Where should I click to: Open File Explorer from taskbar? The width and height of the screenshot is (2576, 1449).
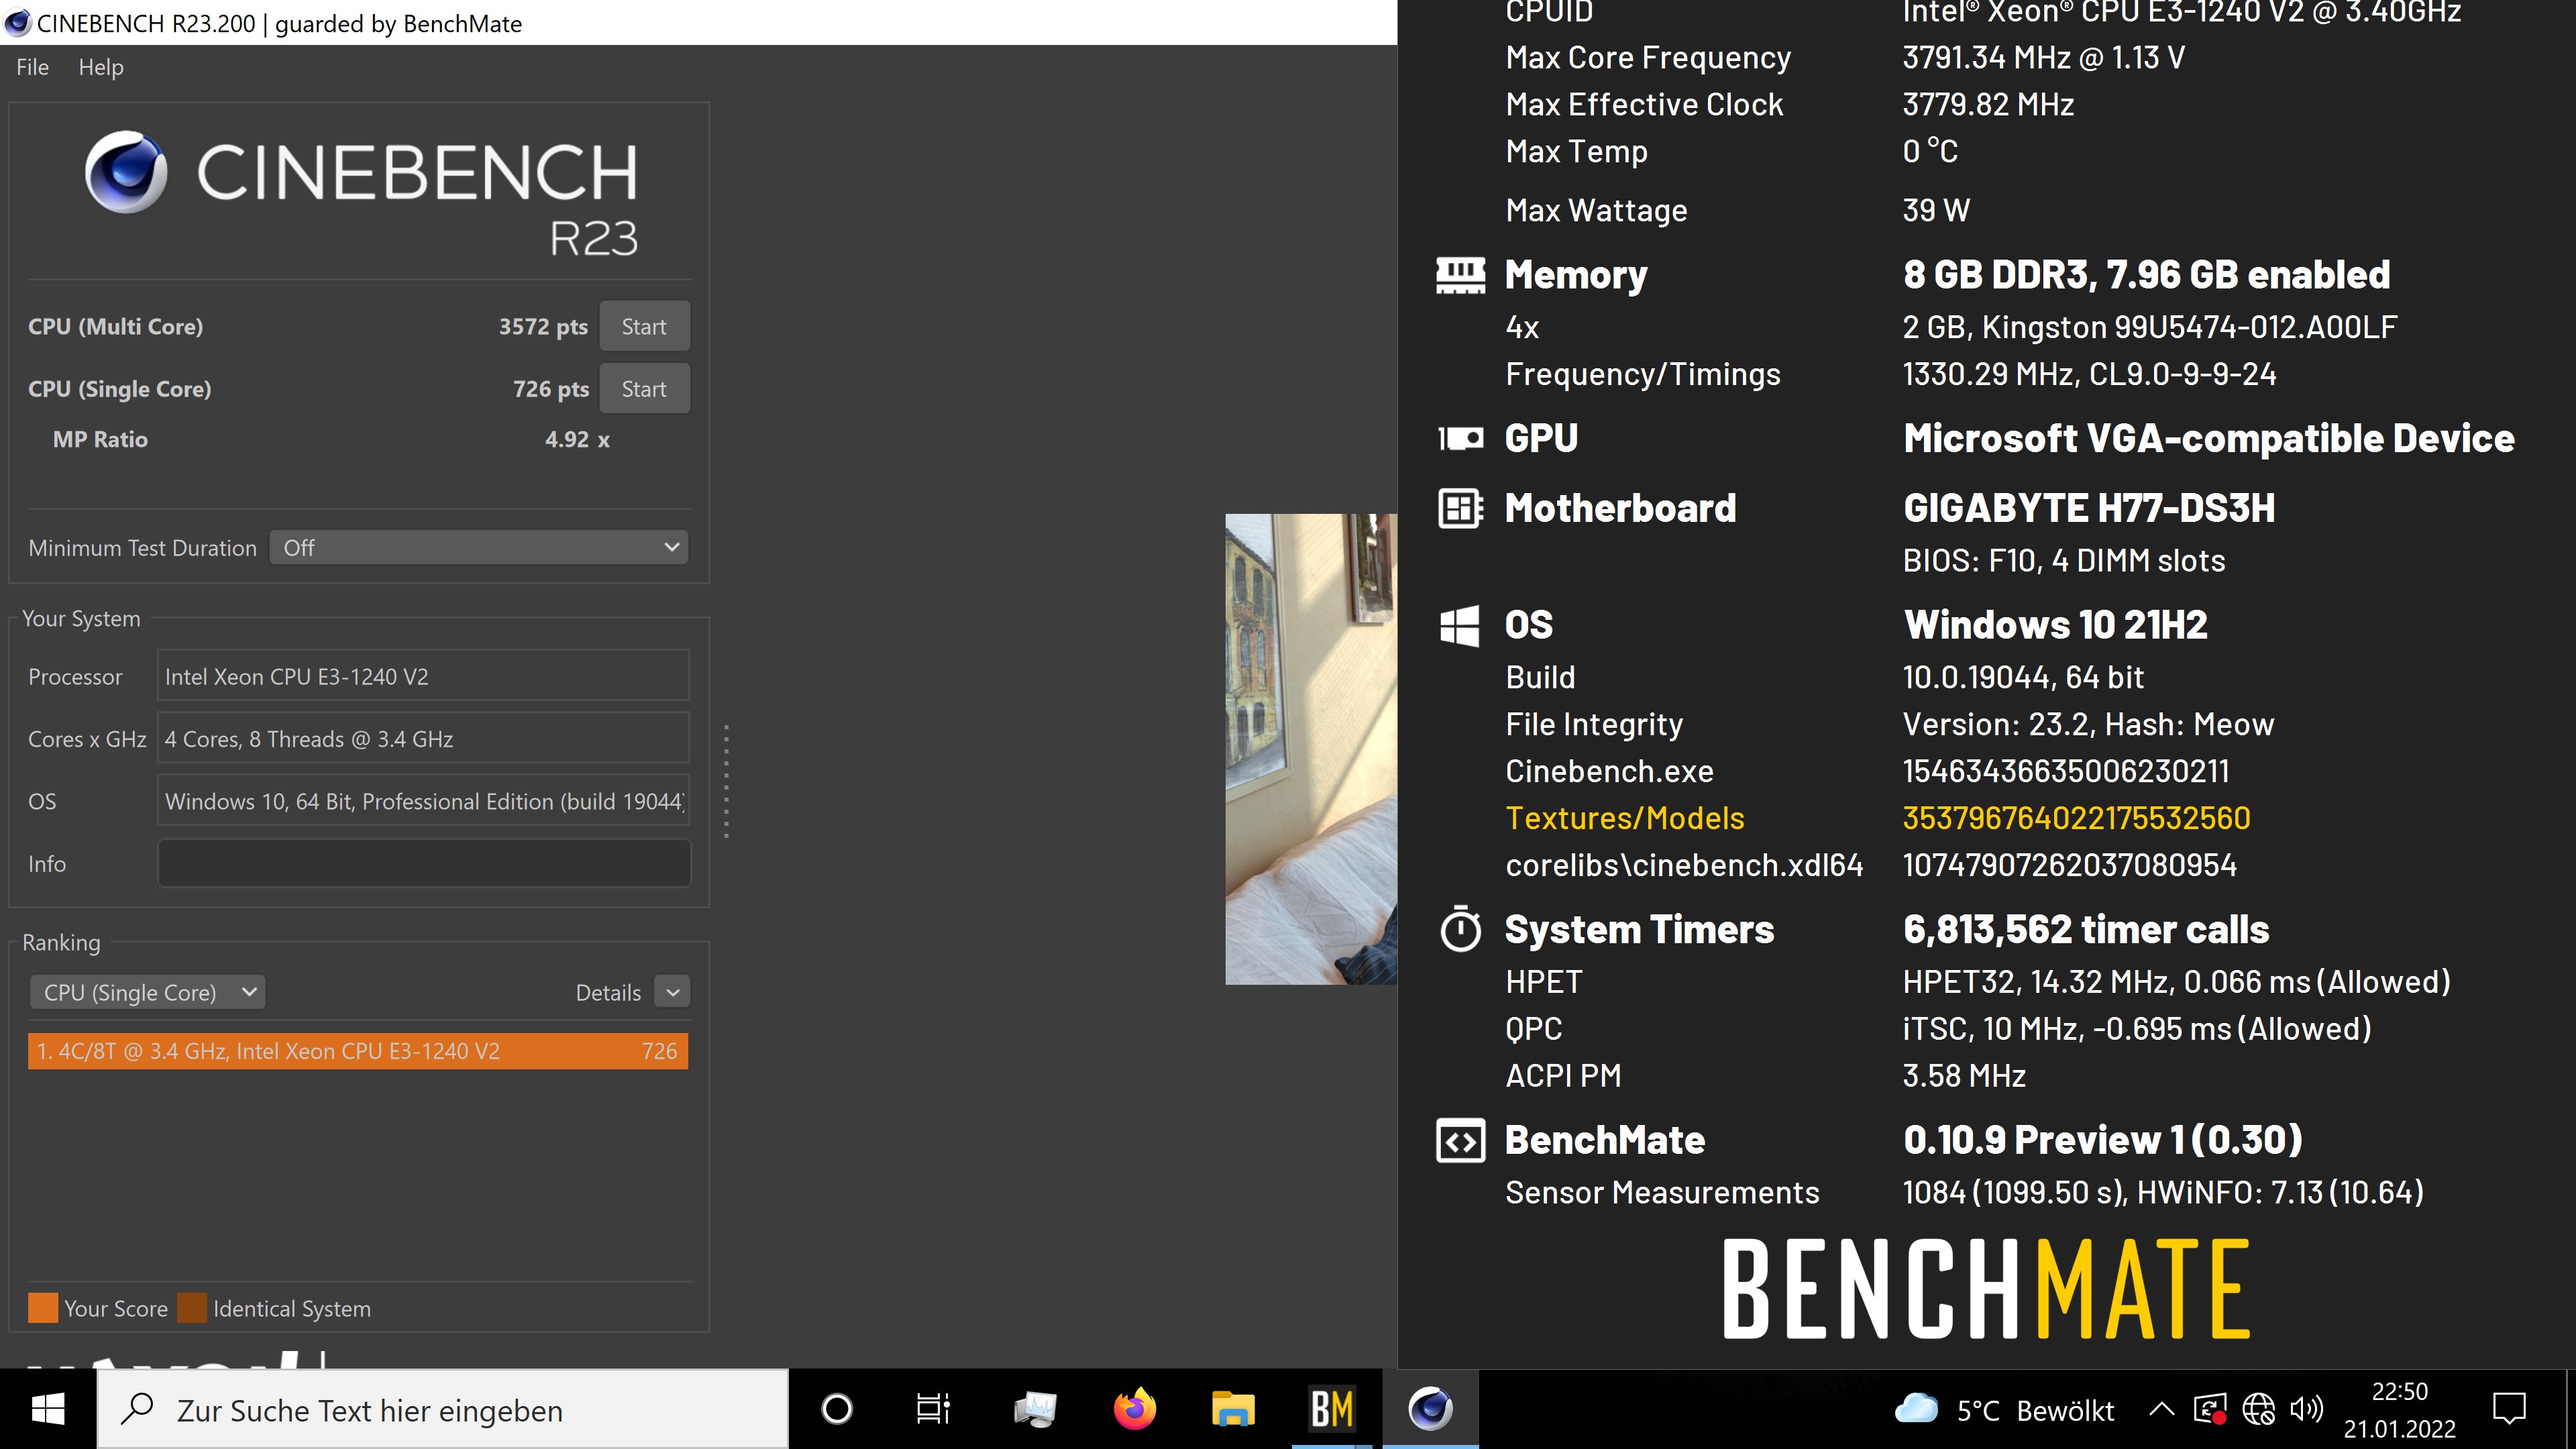tap(1233, 1409)
